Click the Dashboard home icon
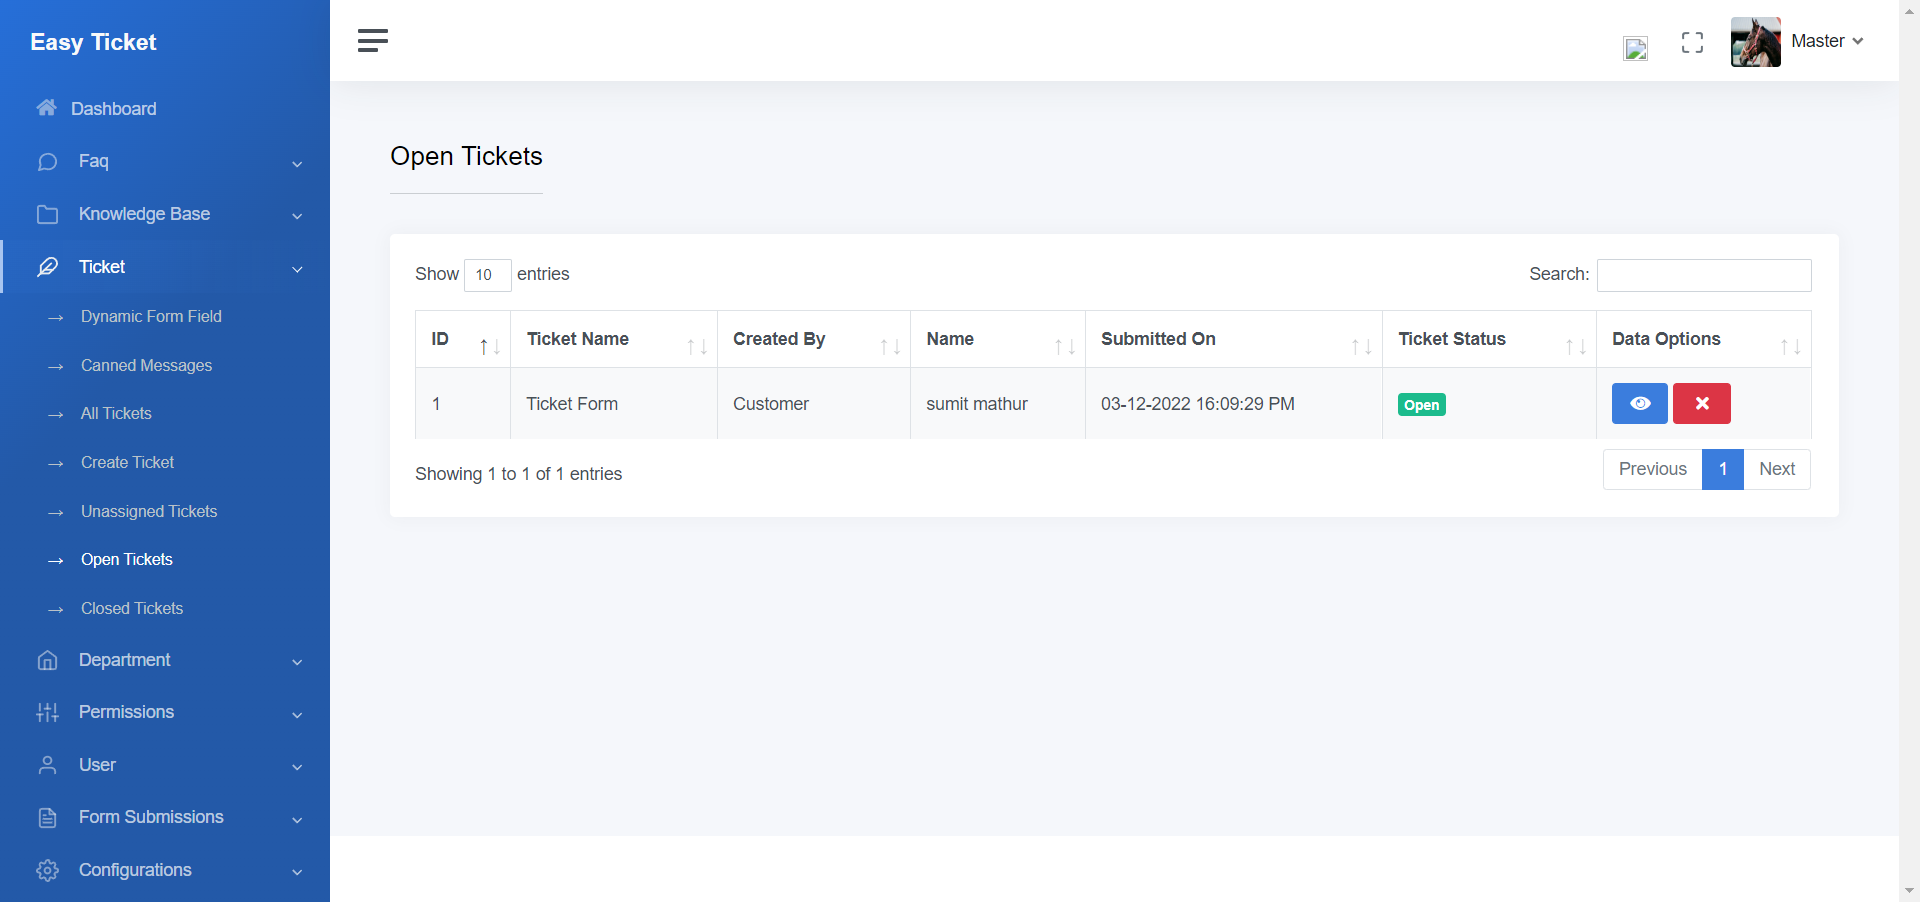1920x902 pixels. [x=46, y=108]
